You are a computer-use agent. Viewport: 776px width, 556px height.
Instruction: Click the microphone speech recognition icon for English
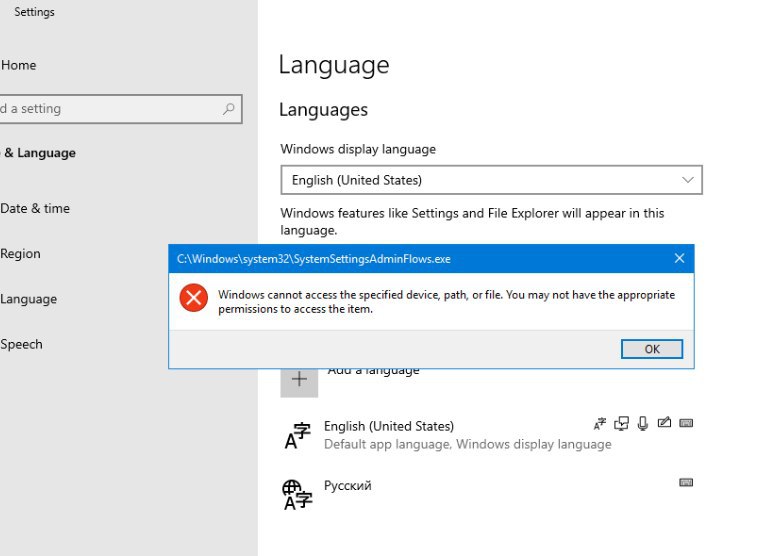(x=643, y=423)
